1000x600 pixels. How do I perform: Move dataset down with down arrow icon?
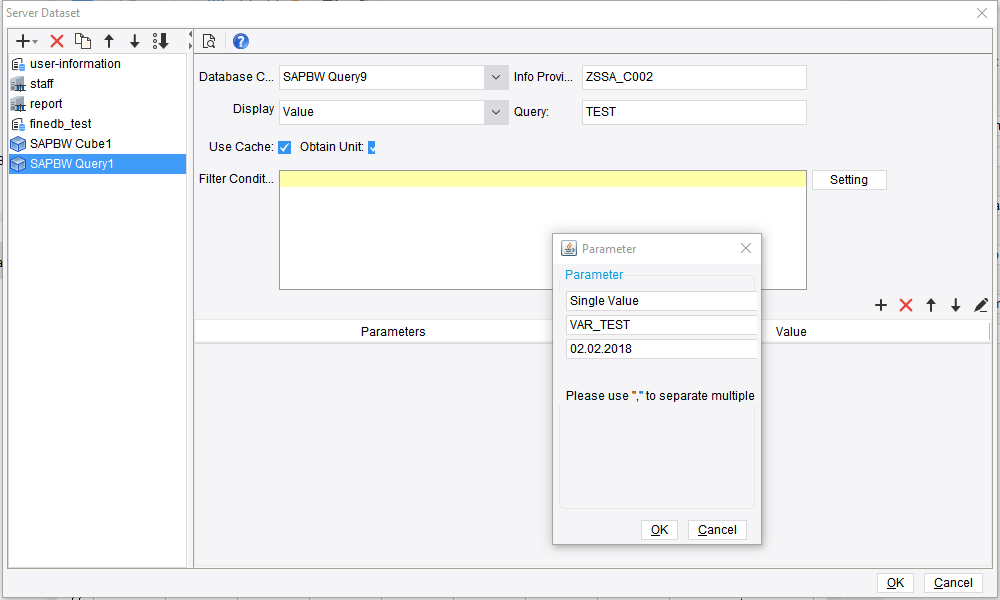click(134, 41)
